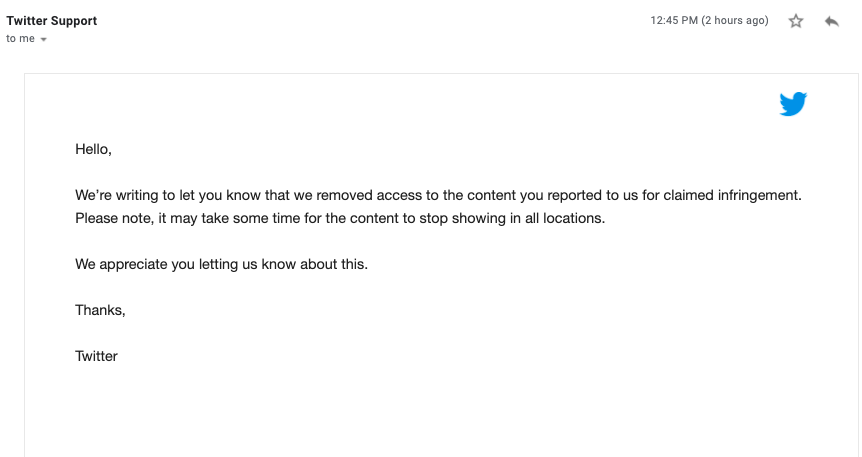
Task: Expand recipient details arrow beside "to me"
Action: coord(44,40)
